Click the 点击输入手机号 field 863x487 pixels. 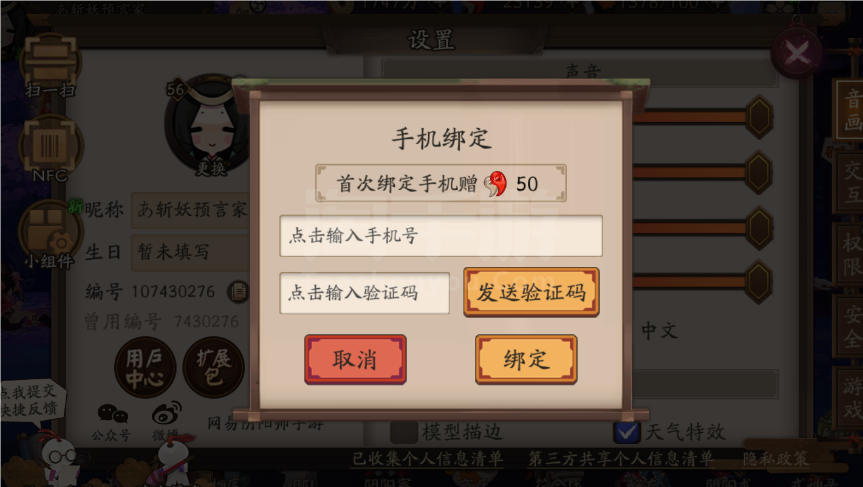point(441,236)
